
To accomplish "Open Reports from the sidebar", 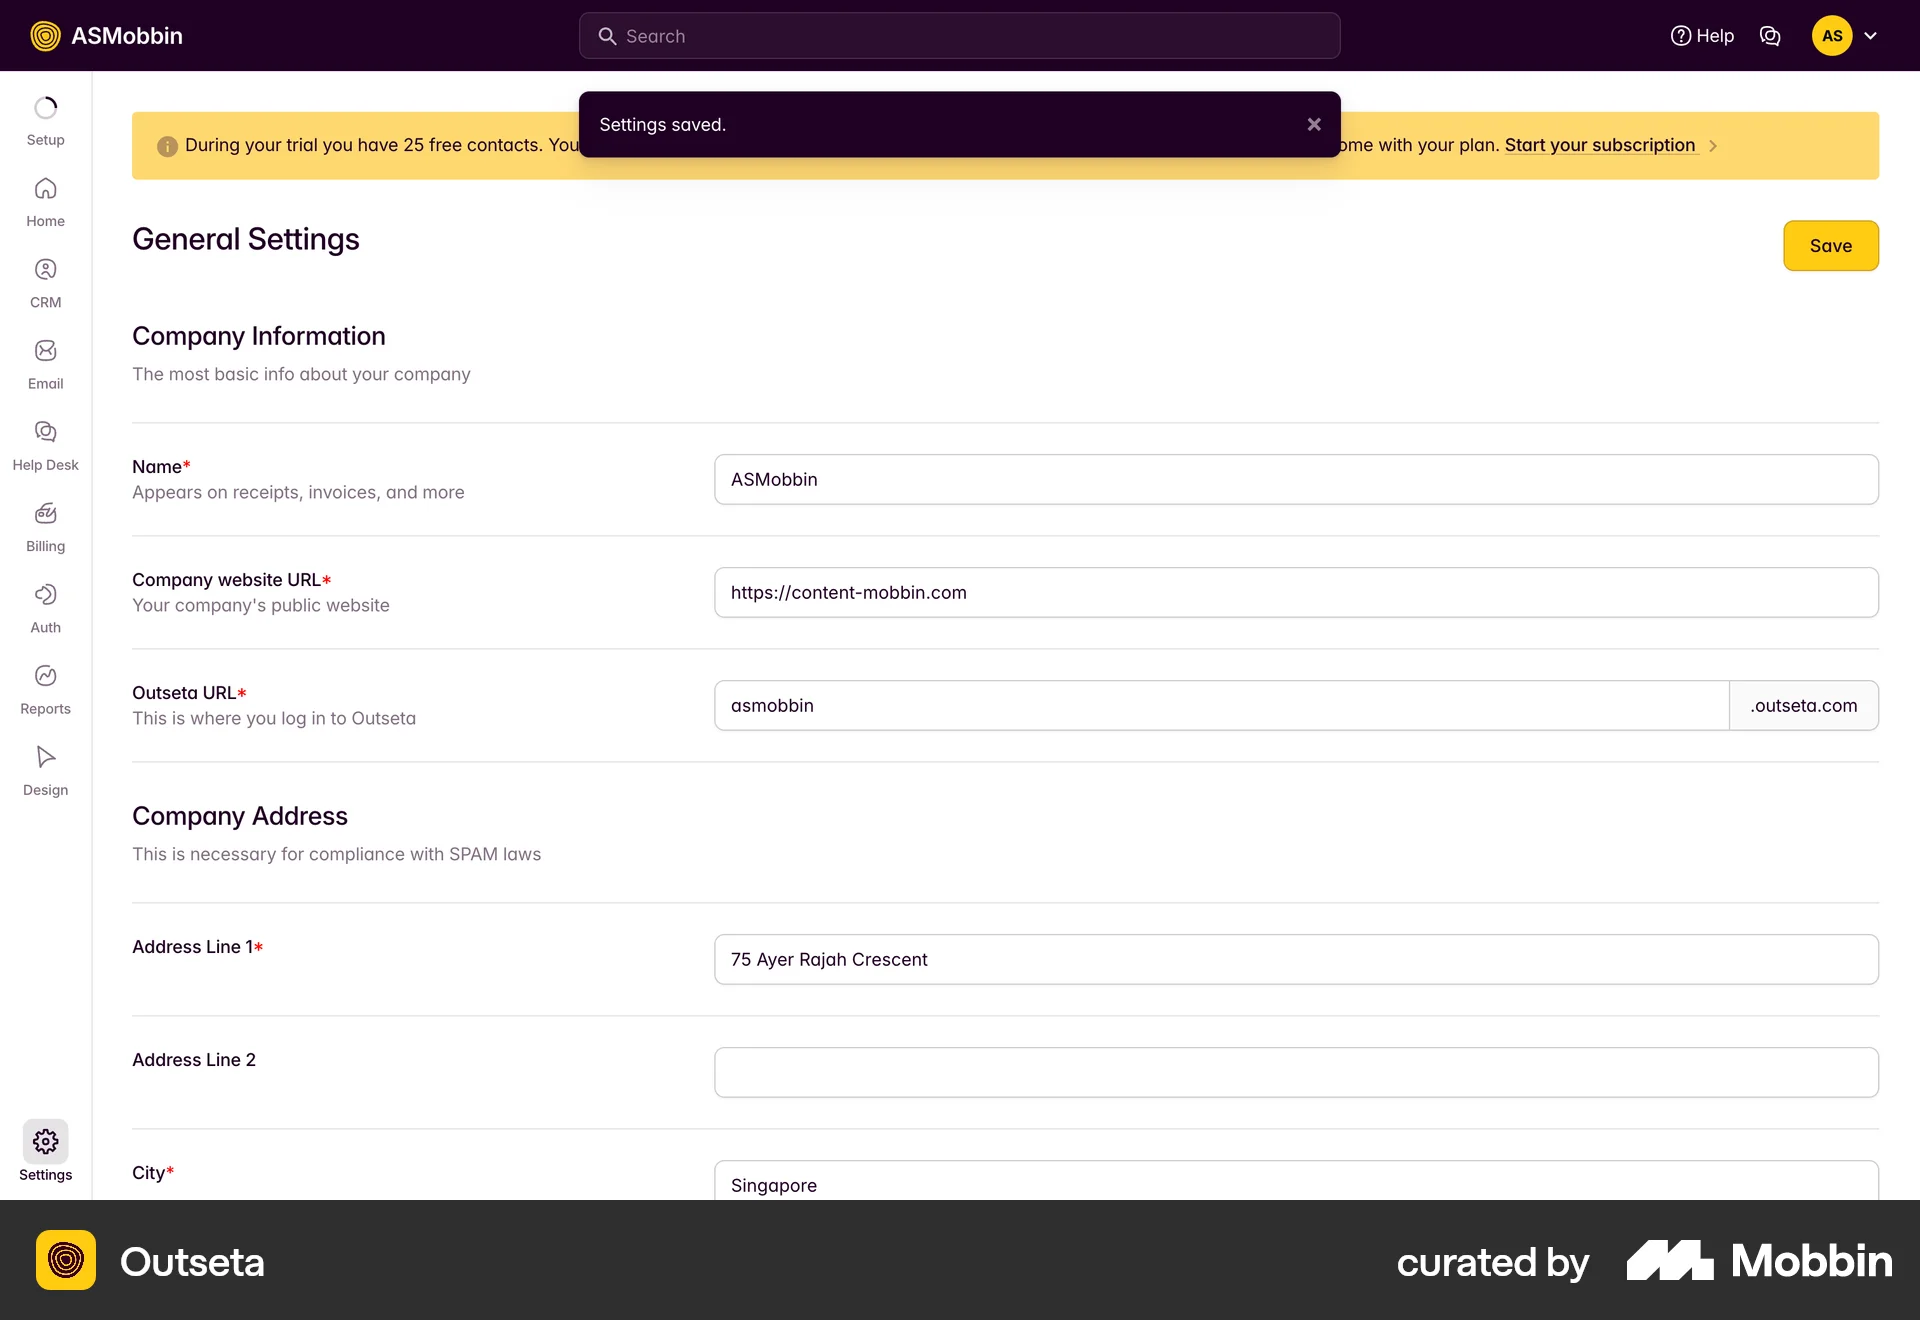I will pos(45,689).
